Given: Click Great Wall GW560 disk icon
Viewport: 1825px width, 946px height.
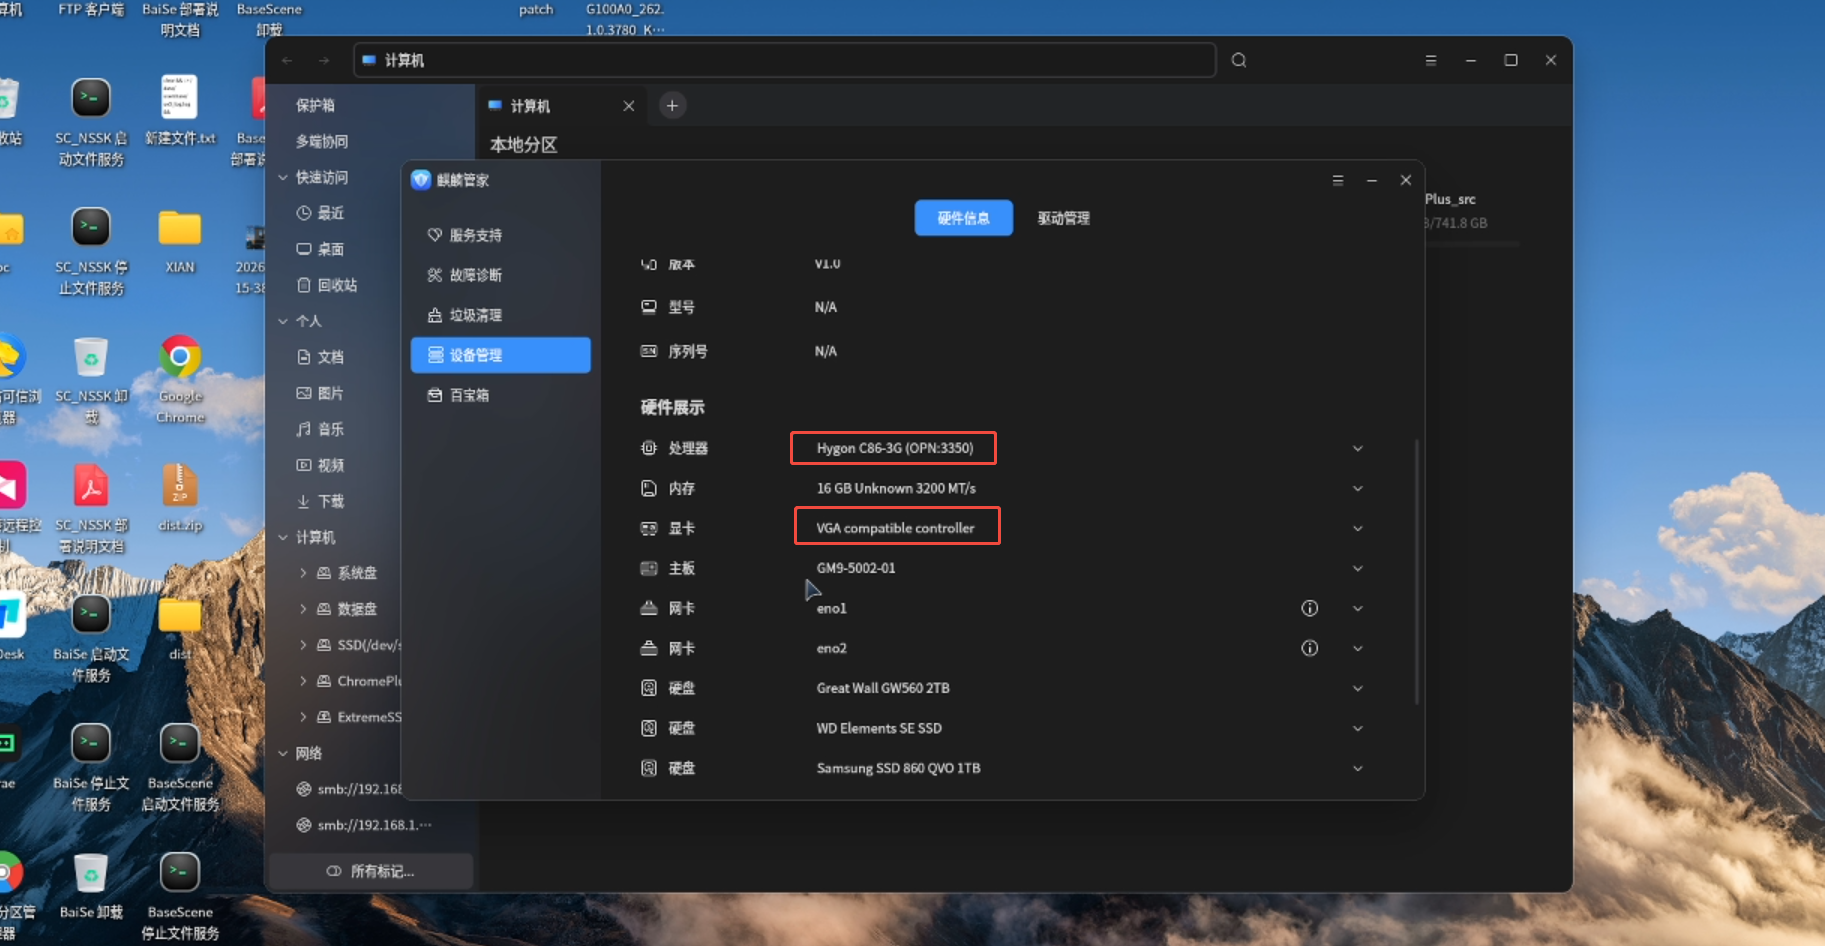Looking at the screenshot, I should [649, 688].
